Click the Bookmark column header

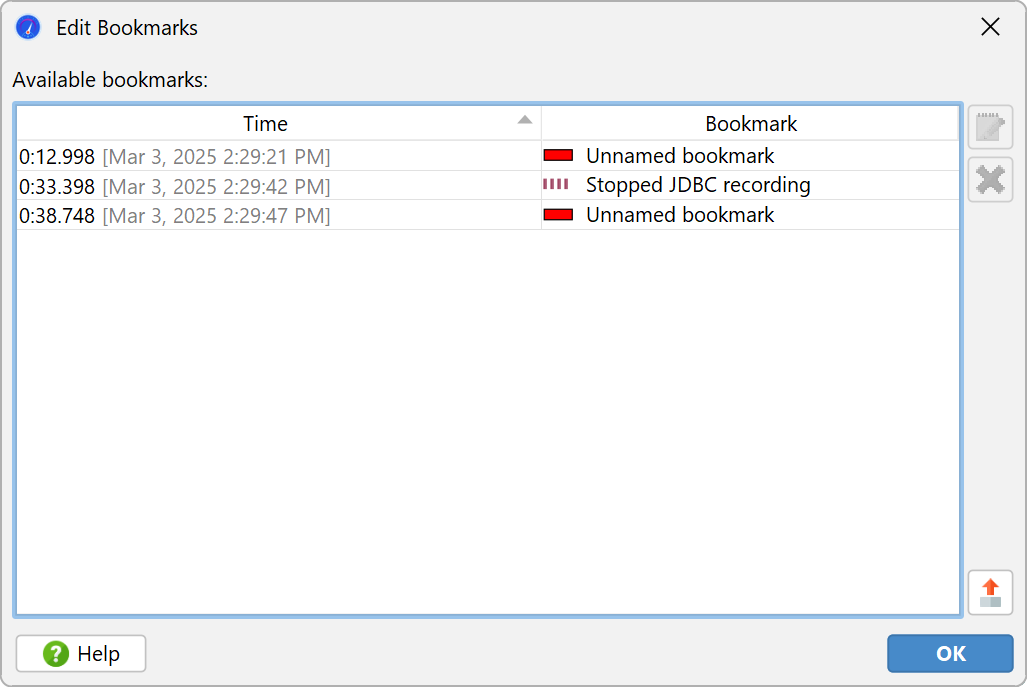point(751,124)
